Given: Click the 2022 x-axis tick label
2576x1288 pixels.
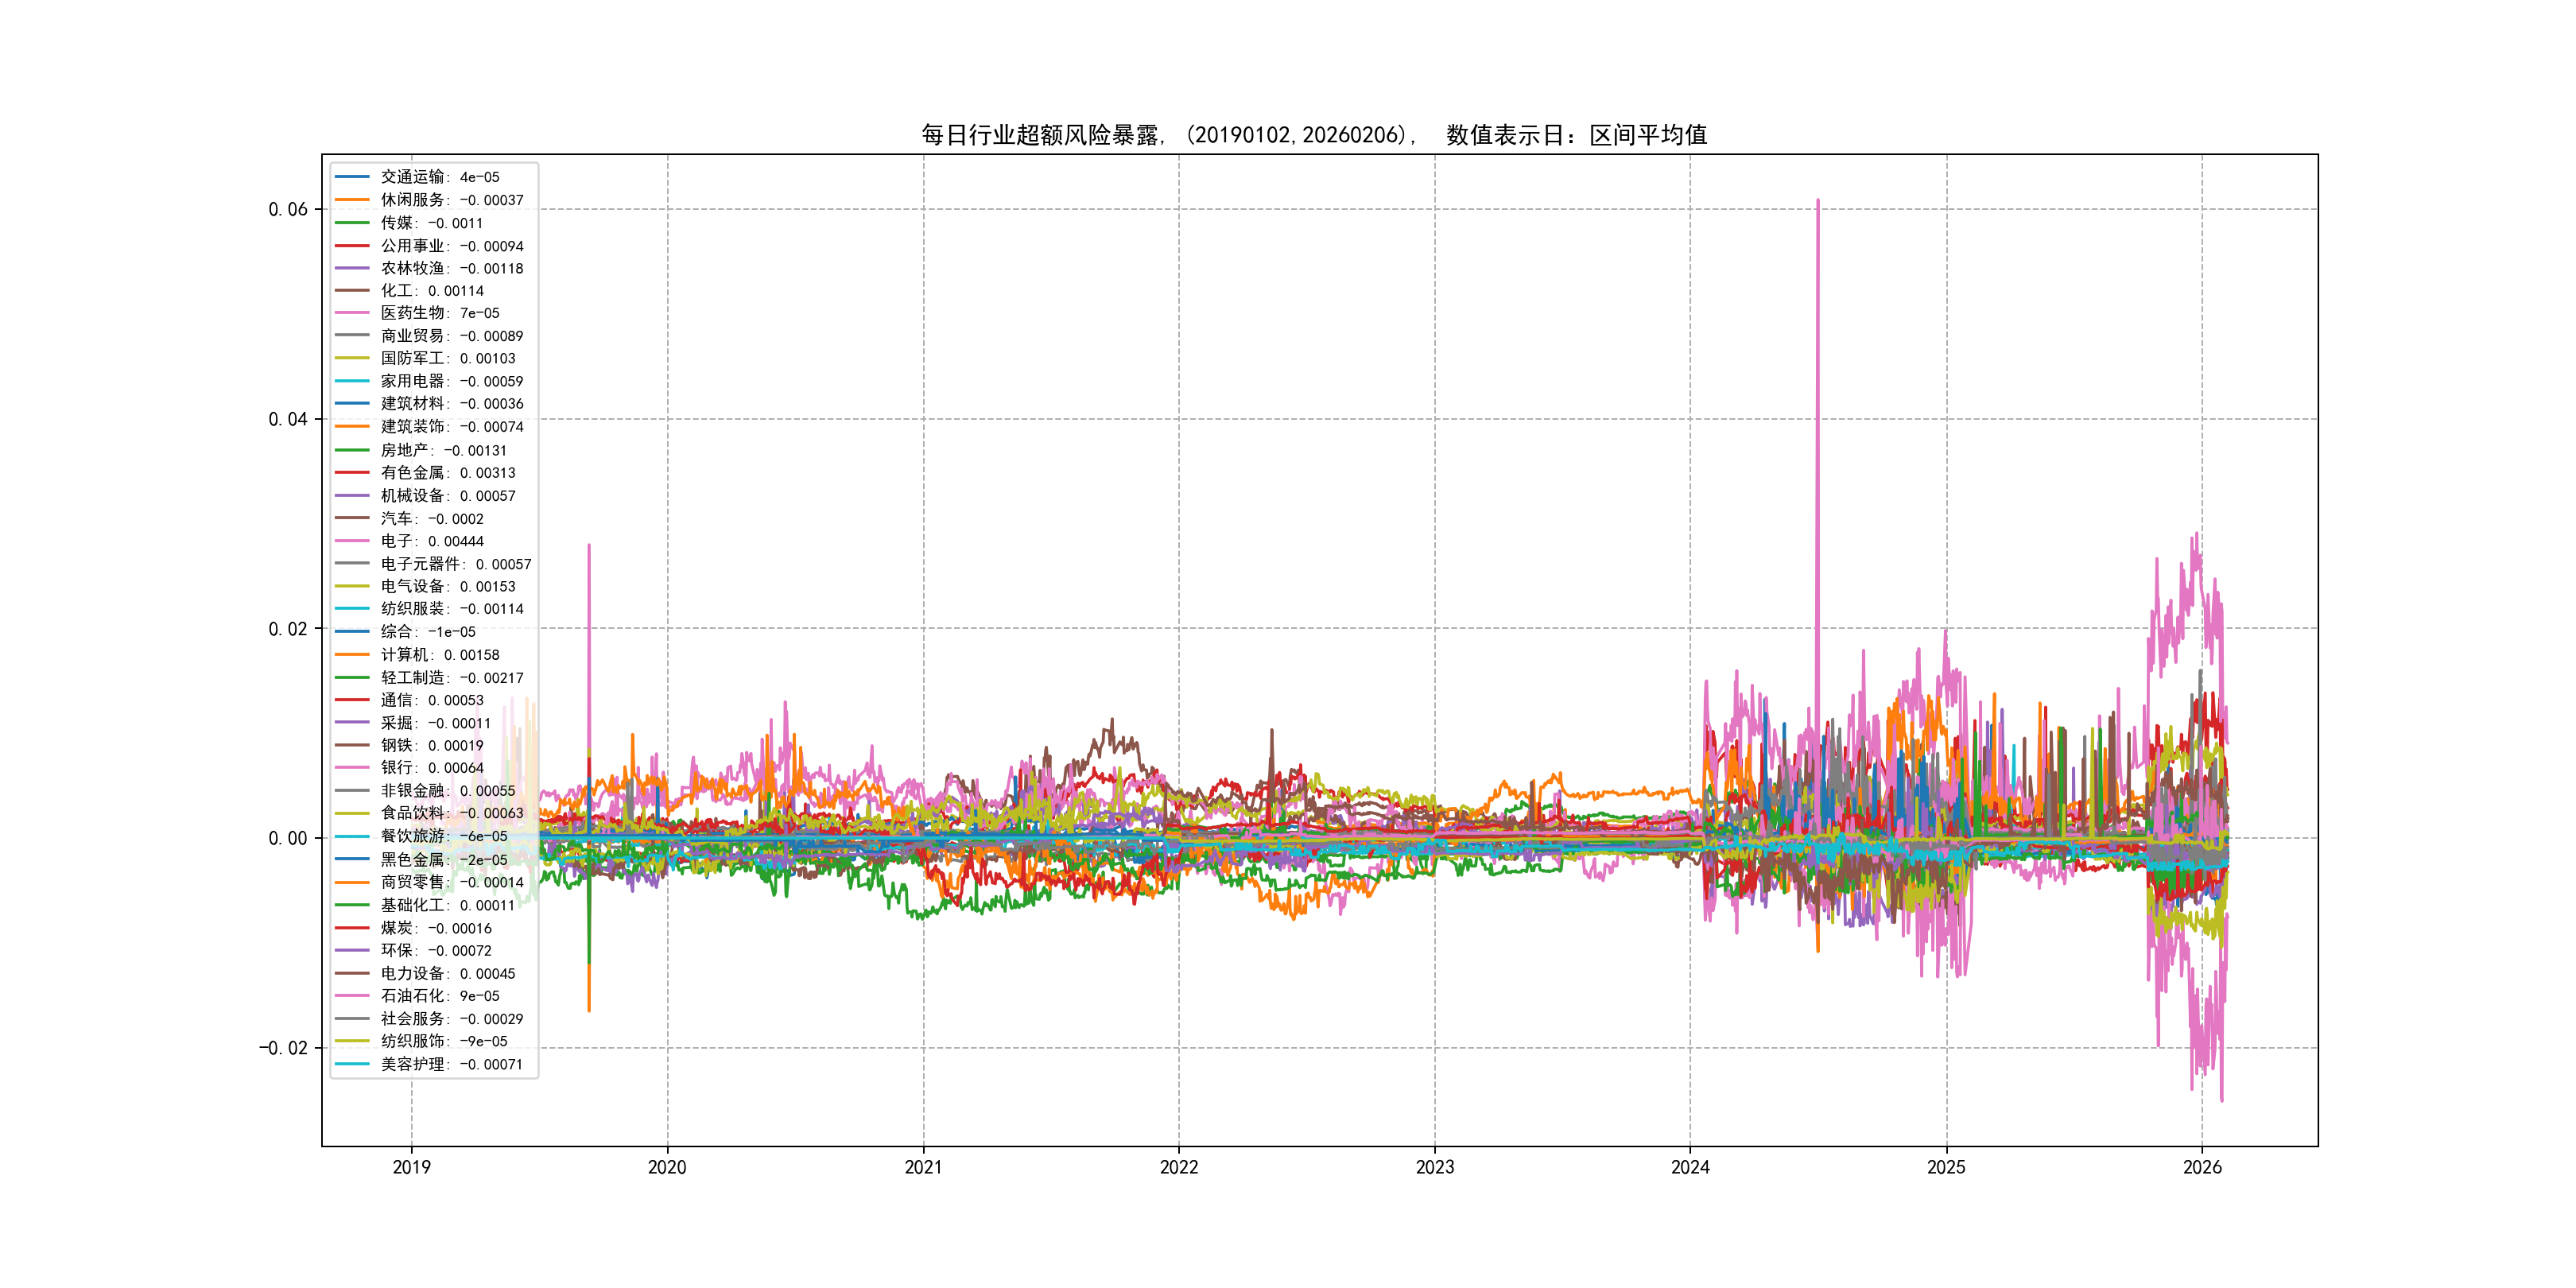Looking at the screenshot, I should [x=1178, y=1167].
